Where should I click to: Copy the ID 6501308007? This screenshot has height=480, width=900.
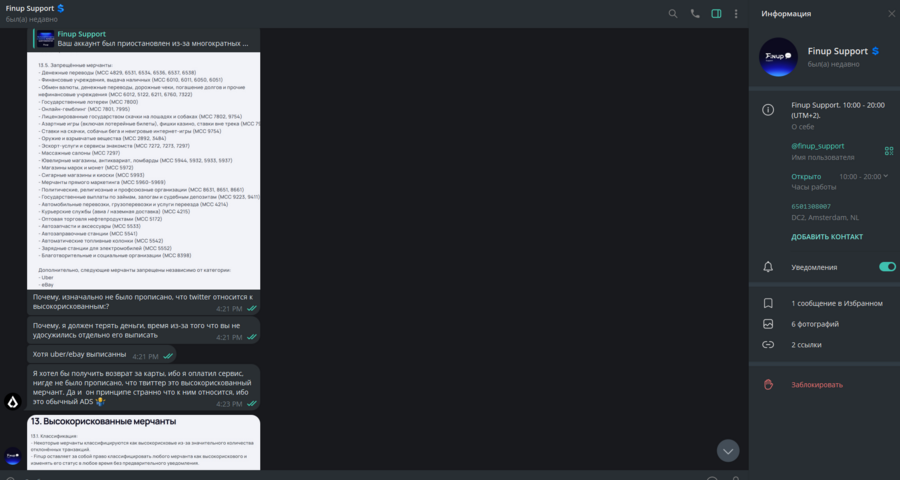810,206
